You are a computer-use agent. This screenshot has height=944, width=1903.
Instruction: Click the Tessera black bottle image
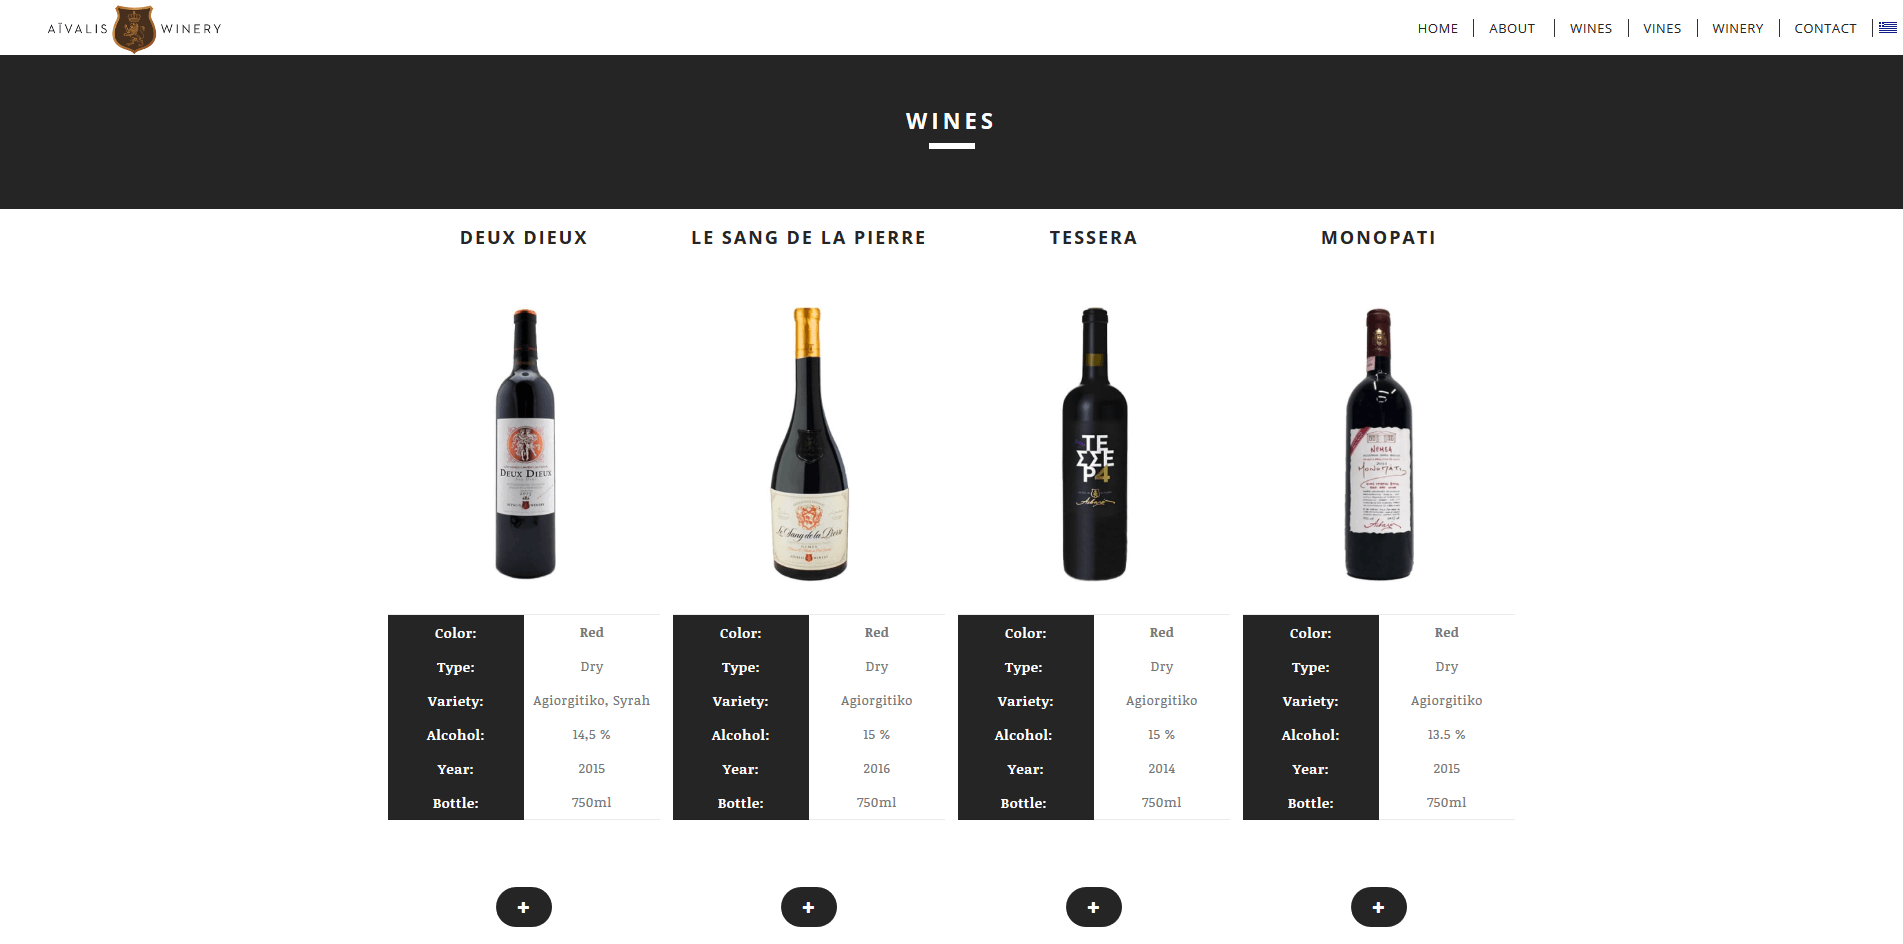point(1095,444)
